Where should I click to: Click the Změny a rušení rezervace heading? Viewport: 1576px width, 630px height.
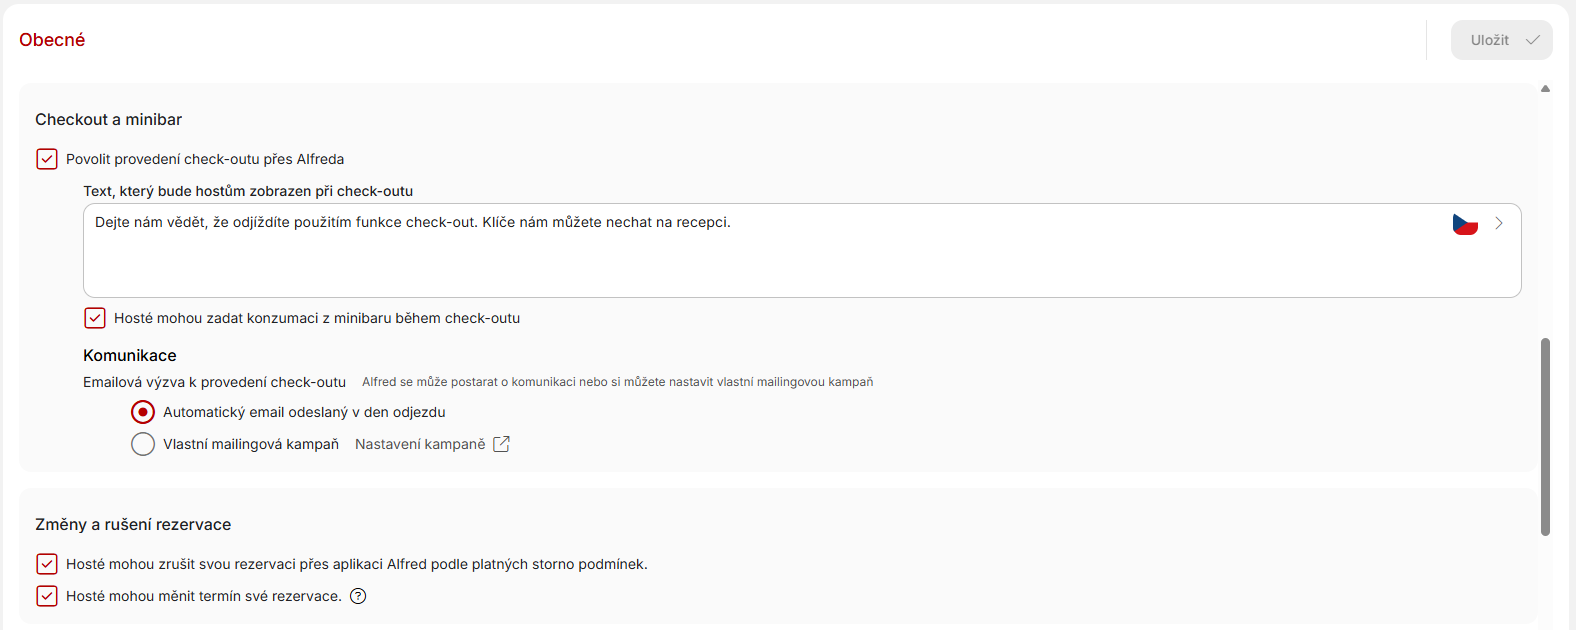[x=133, y=524]
